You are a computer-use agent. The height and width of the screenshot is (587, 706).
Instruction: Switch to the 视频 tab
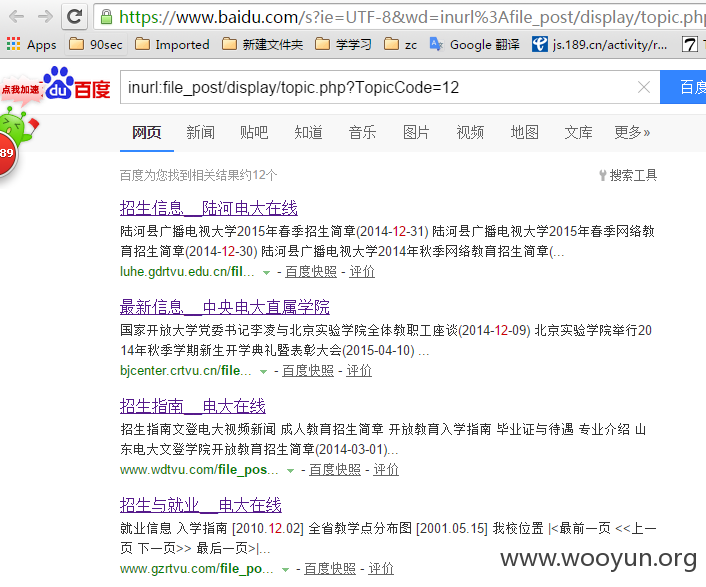[470, 132]
